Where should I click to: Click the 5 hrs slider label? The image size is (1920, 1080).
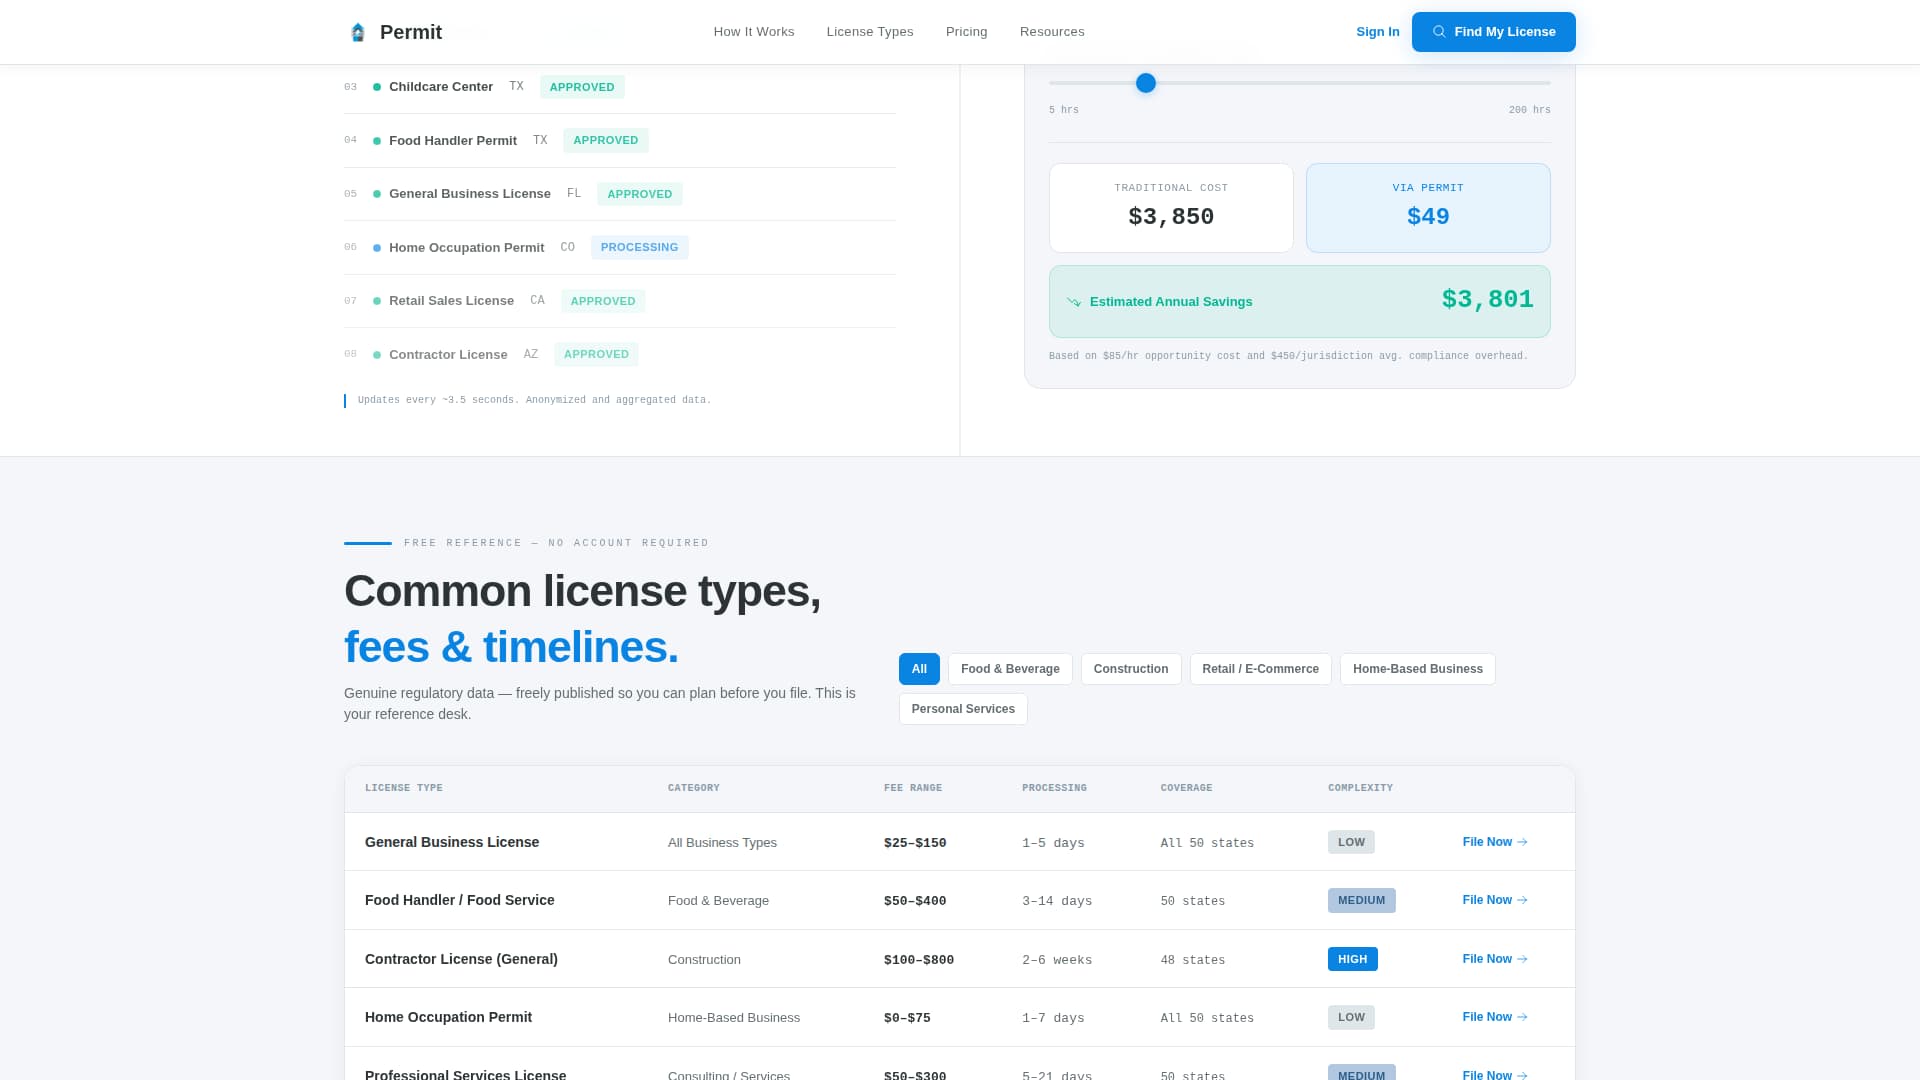coord(1064,110)
